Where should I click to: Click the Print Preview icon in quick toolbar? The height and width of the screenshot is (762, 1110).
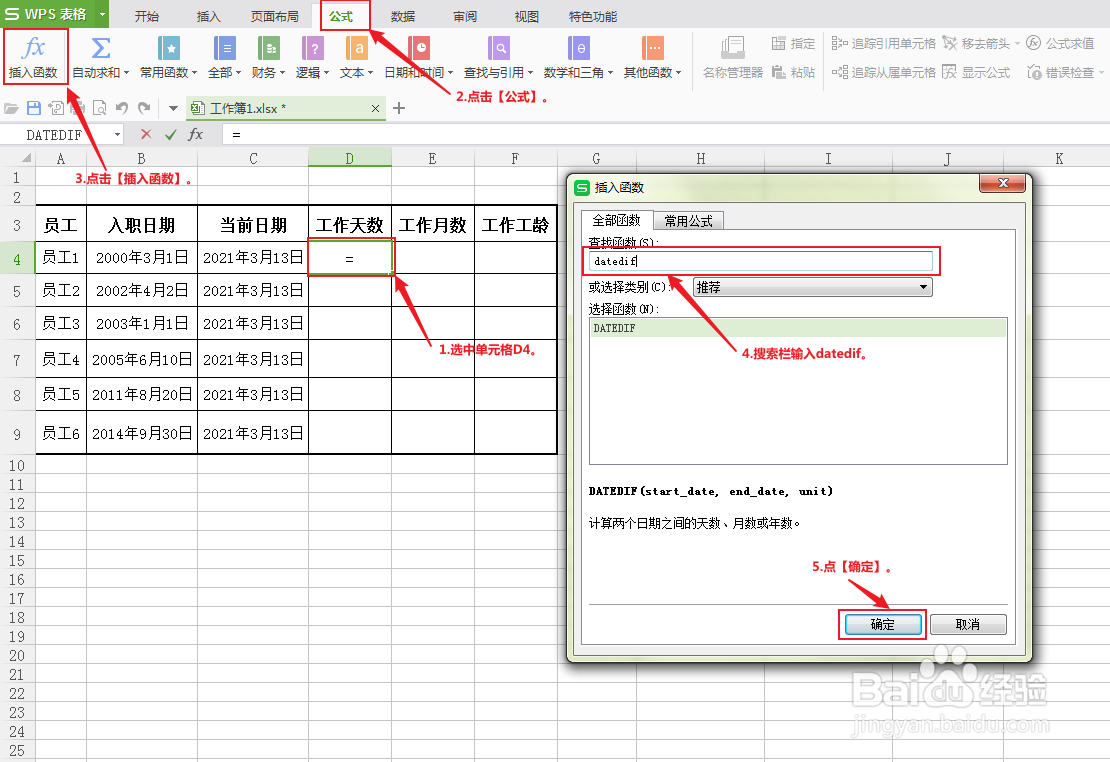point(99,108)
